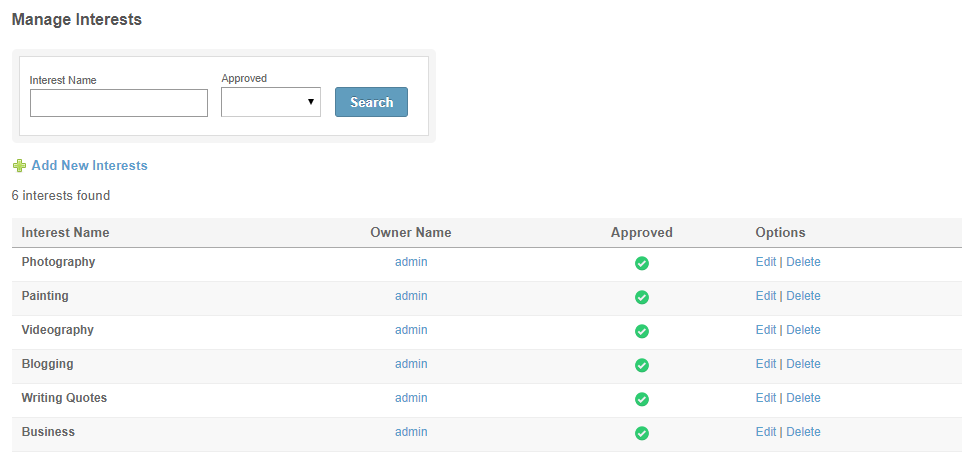This screenshot has height=462, width=973.
Task: Open the Approved filter dropdown
Action: (271, 102)
